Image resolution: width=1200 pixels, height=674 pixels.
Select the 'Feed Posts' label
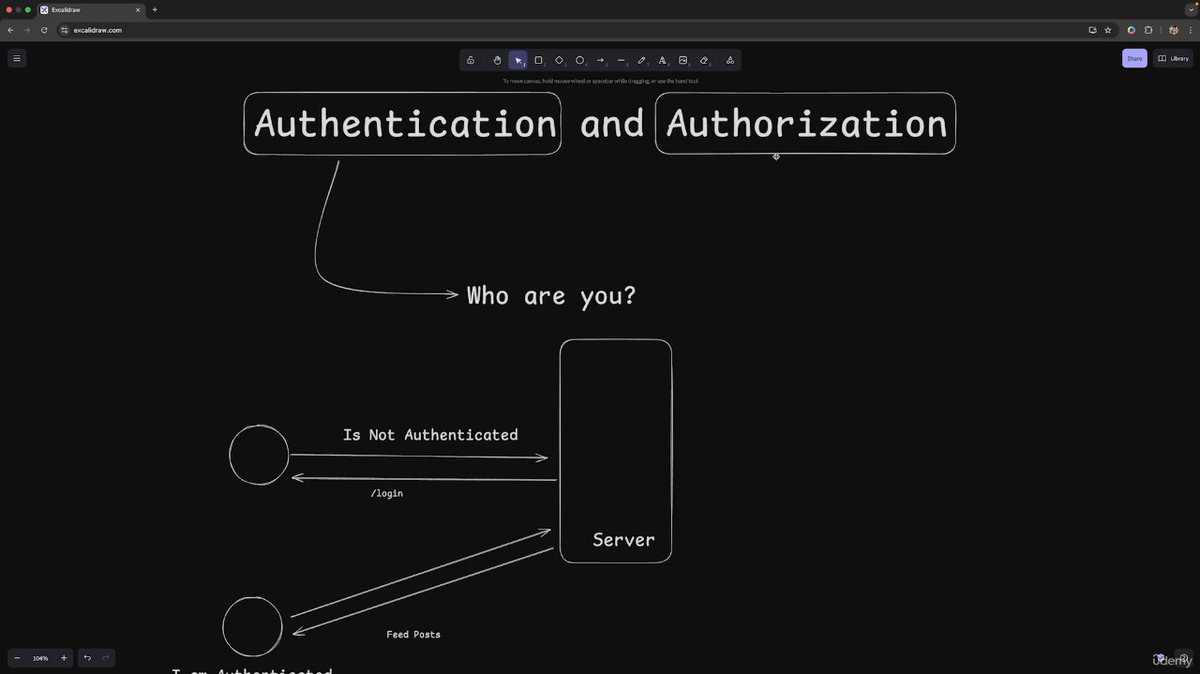point(414,635)
